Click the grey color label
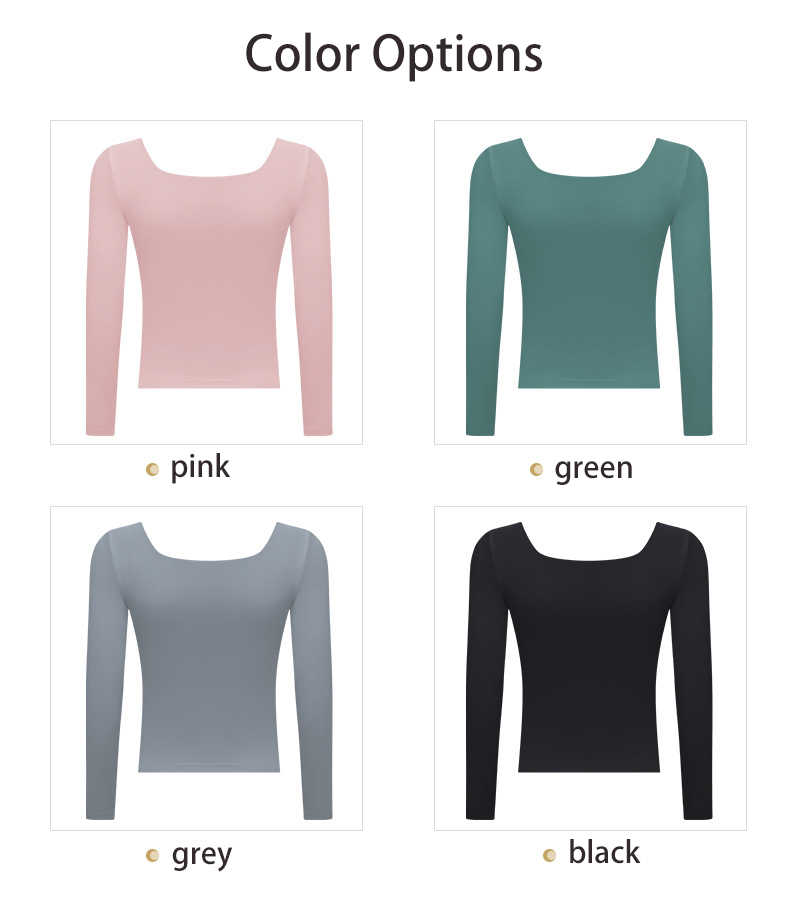Screen dimensions: 790x907 click(x=202, y=855)
